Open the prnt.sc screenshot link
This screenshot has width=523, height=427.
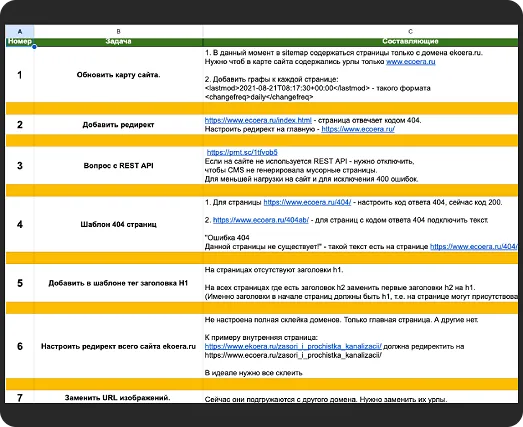coord(242,152)
